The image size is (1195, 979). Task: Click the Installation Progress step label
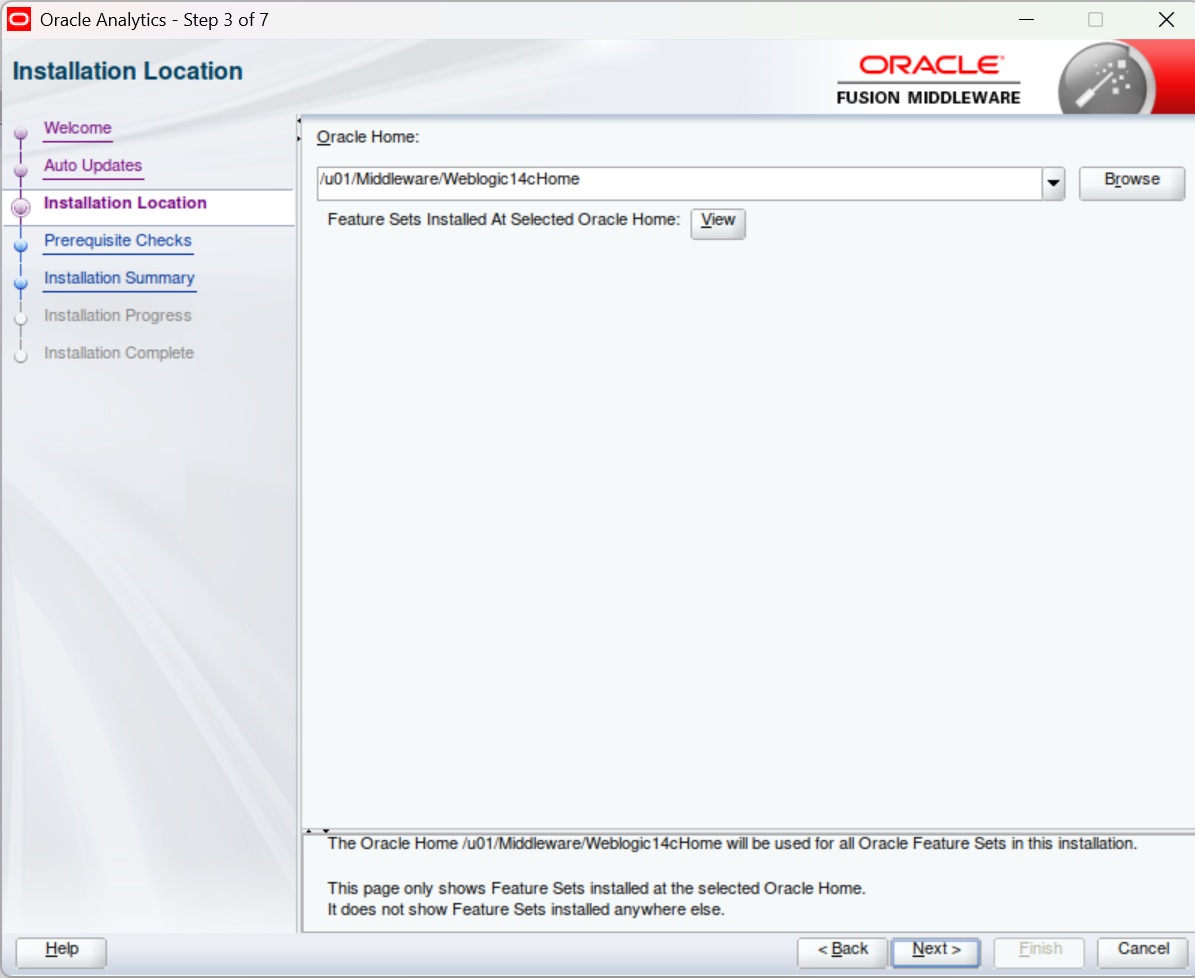tap(117, 315)
